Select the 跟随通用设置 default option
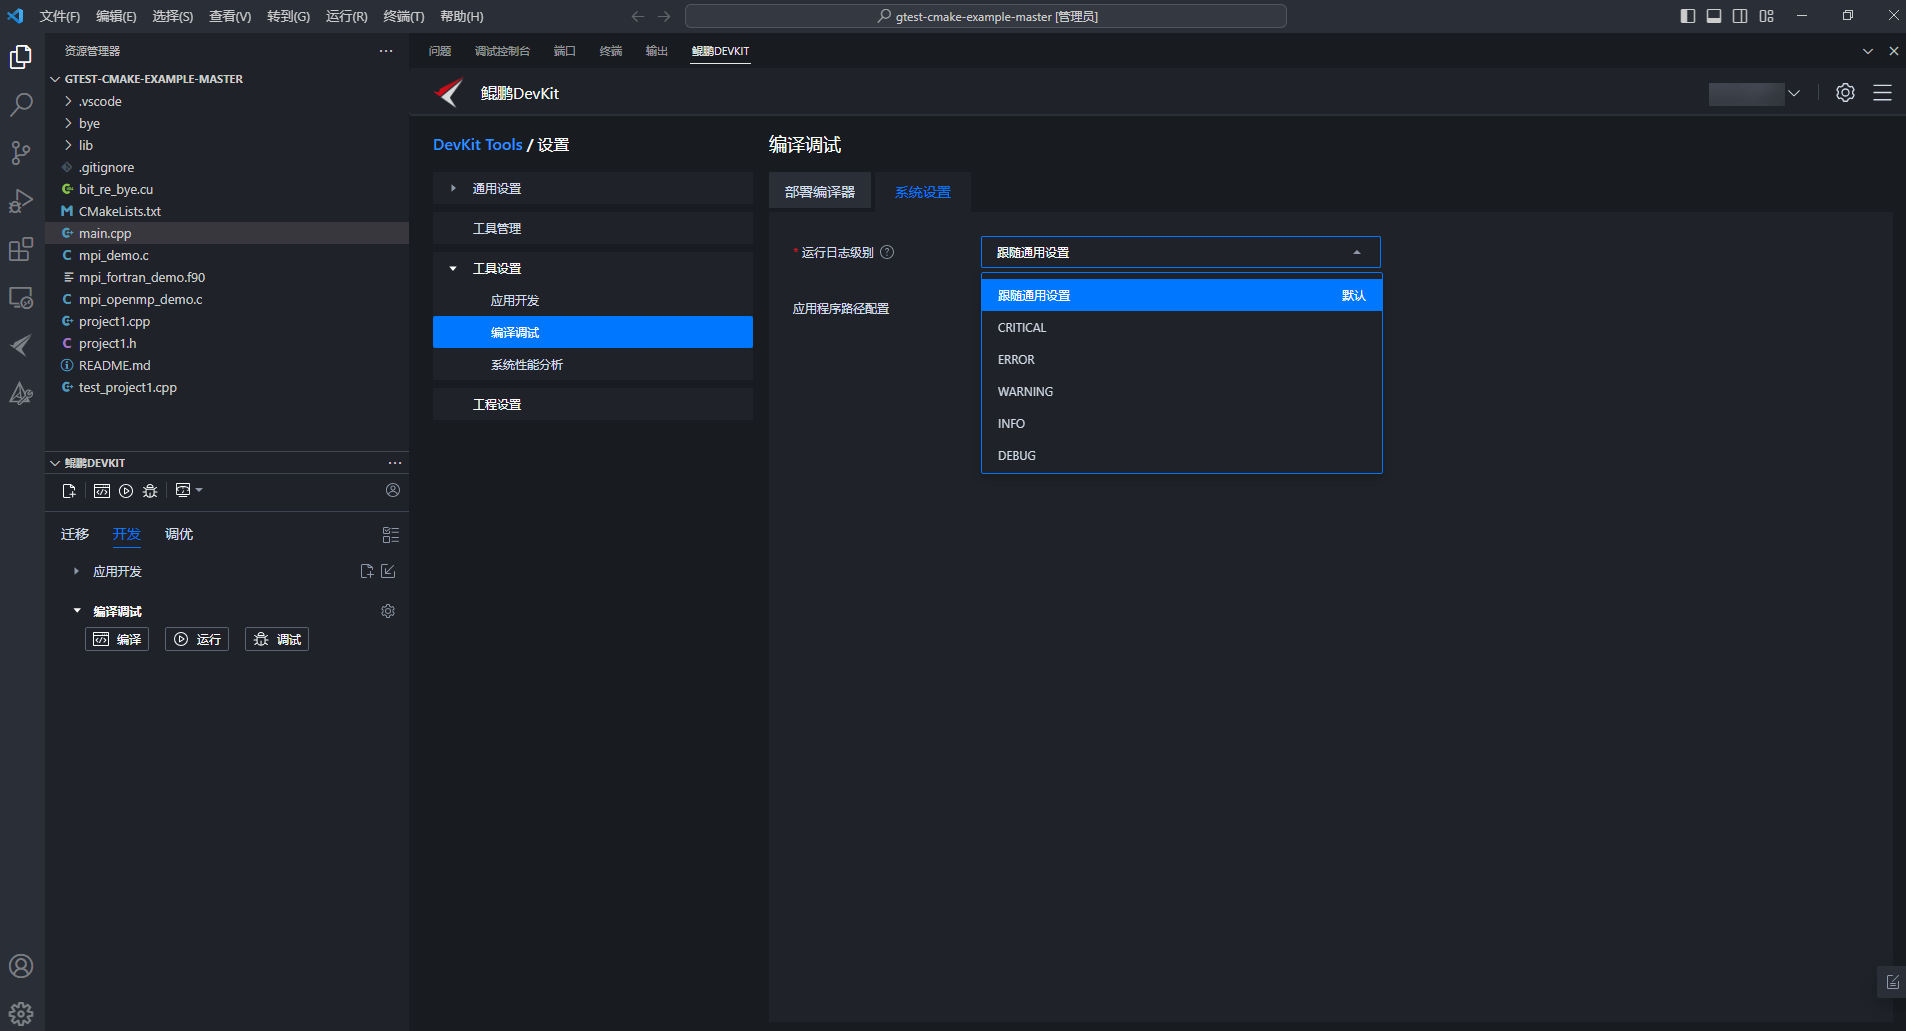Image resolution: width=1906 pixels, height=1031 pixels. point(1181,296)
